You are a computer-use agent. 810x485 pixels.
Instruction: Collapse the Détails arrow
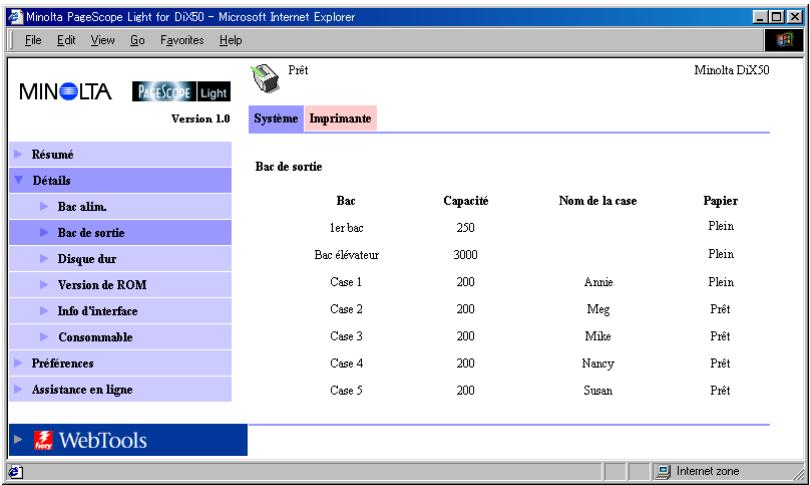[19, 180]
